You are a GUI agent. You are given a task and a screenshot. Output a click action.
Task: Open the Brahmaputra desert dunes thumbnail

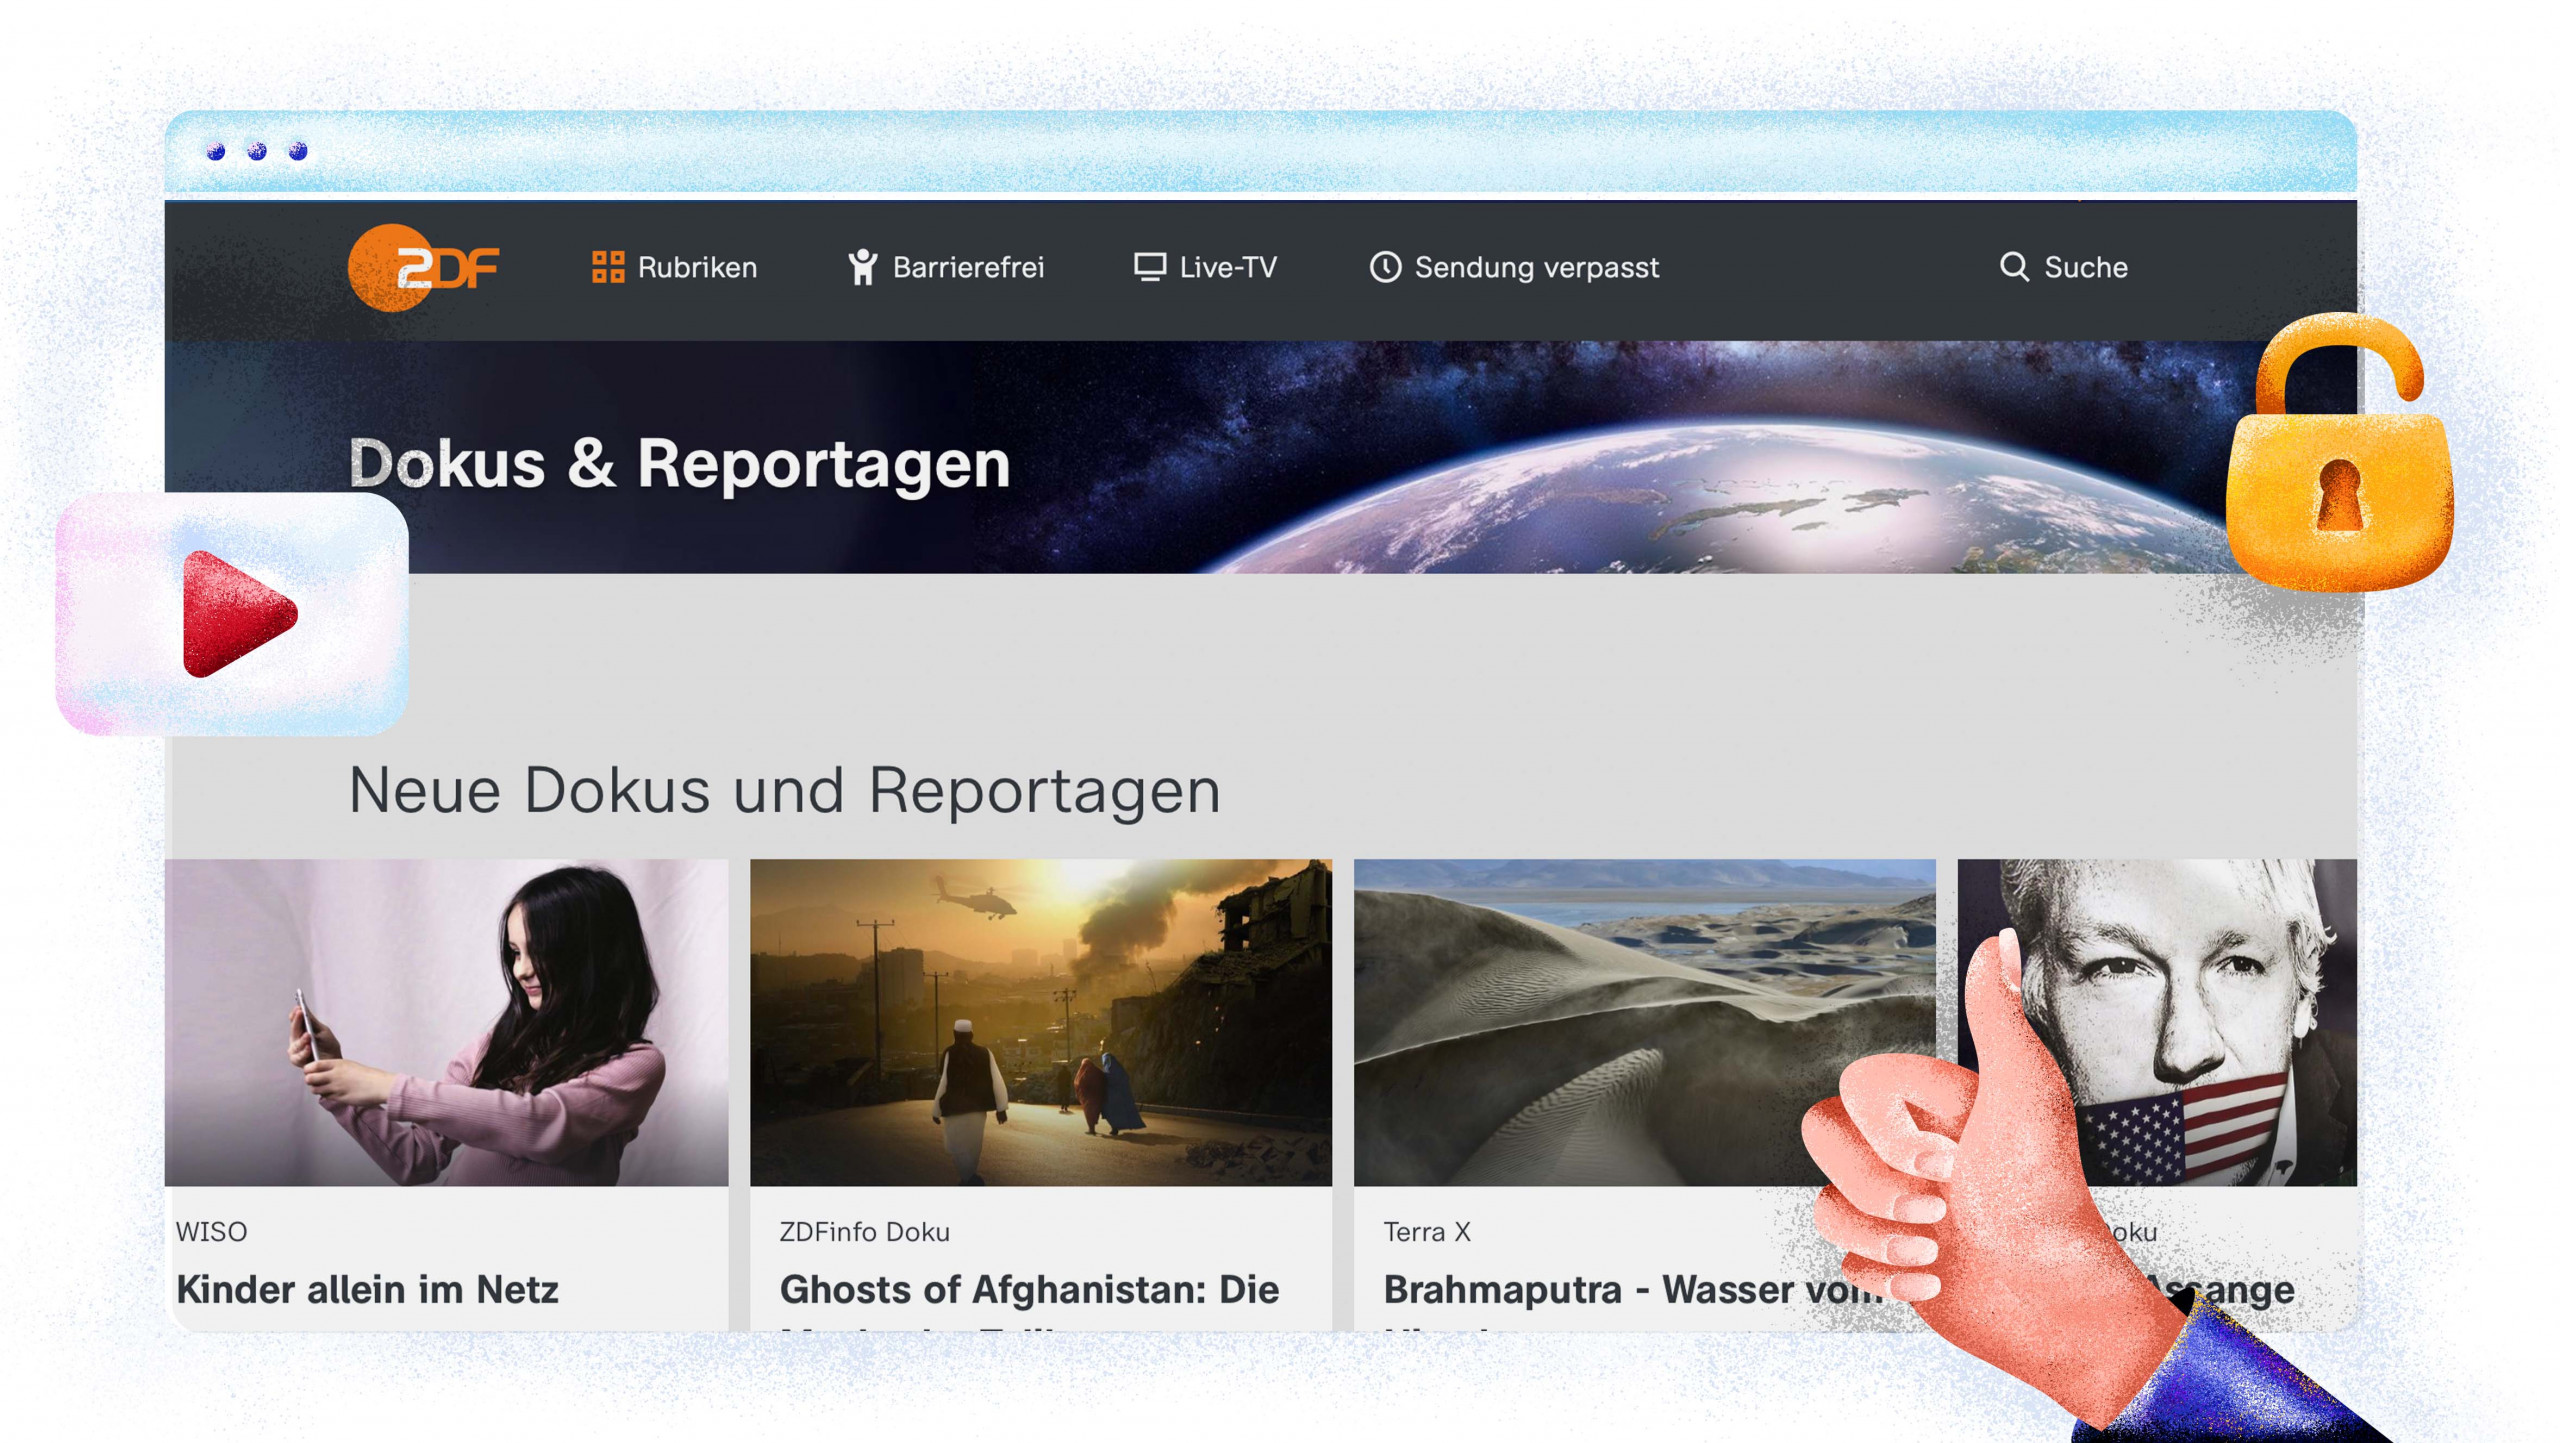click(1644, 1022)
